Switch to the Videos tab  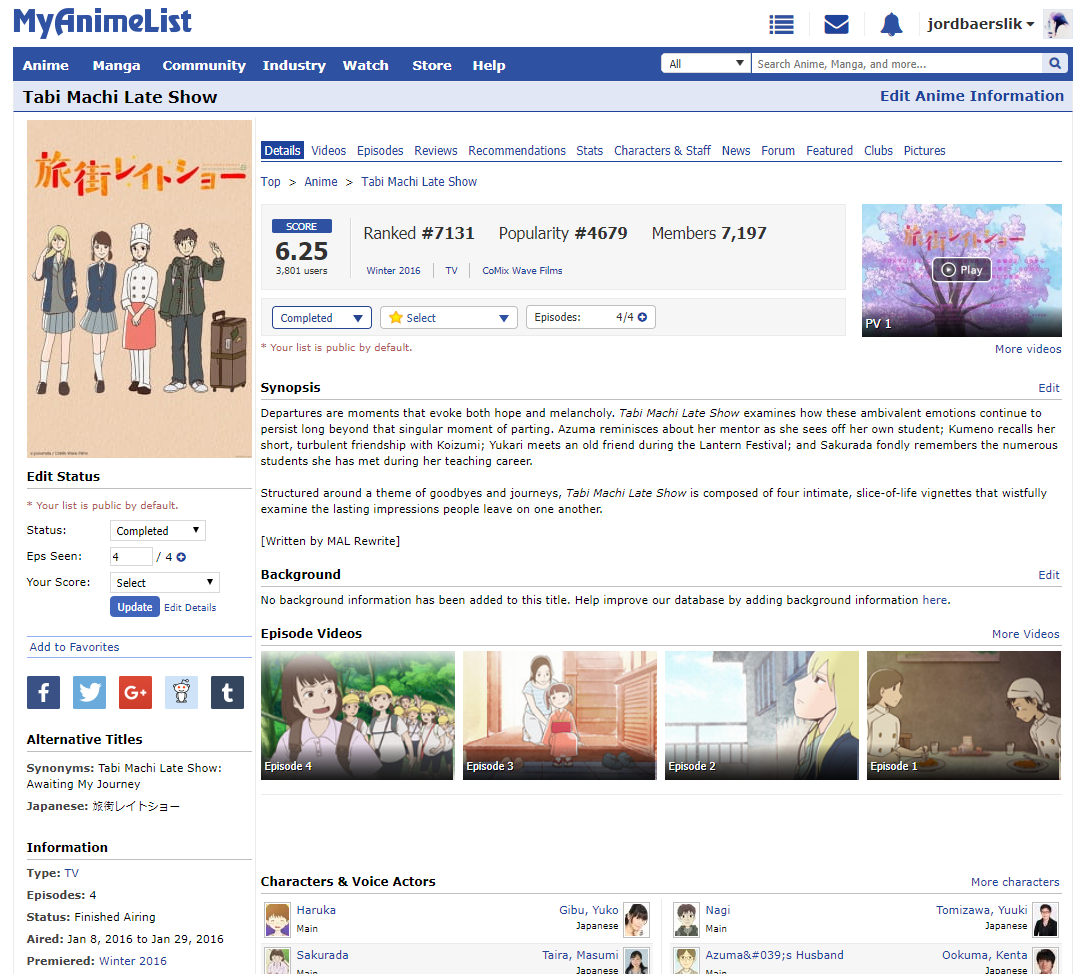click(328, 151)
